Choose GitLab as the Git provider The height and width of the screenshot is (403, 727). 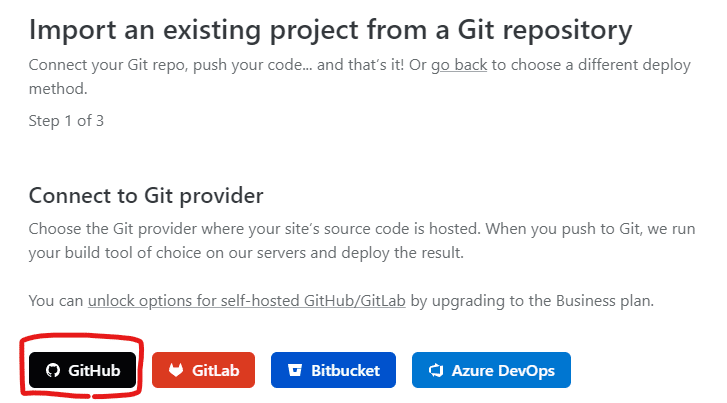click(204, 370)
